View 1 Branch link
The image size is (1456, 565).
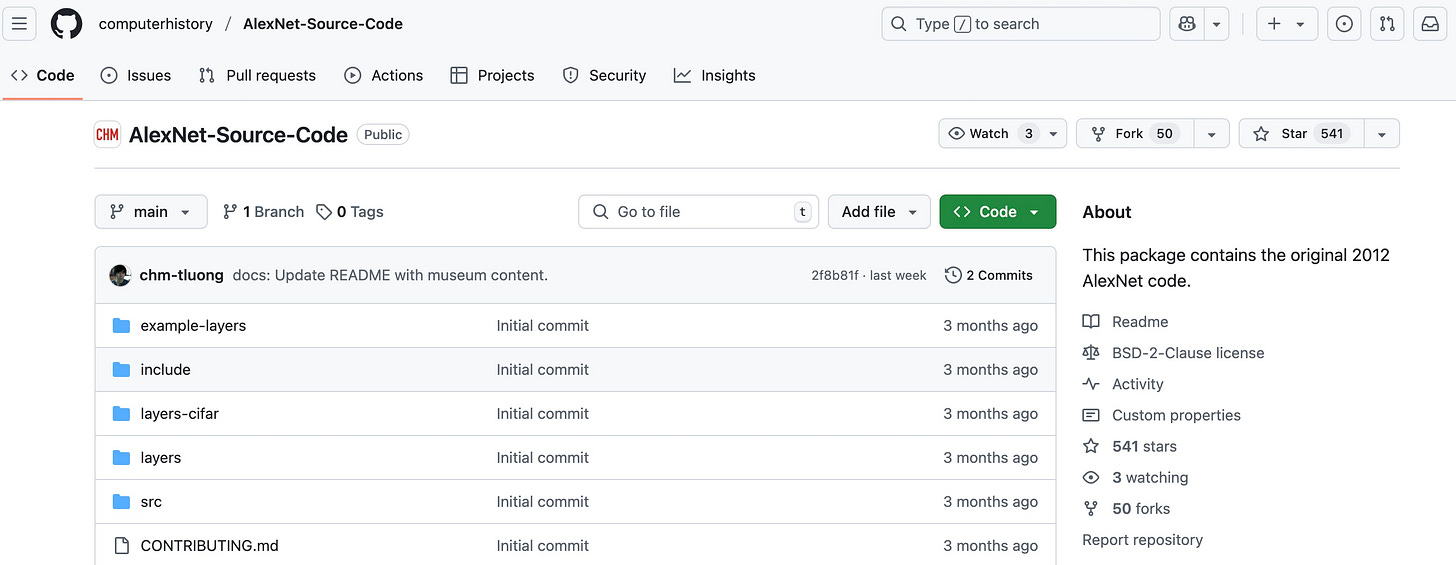coord(263,212)
